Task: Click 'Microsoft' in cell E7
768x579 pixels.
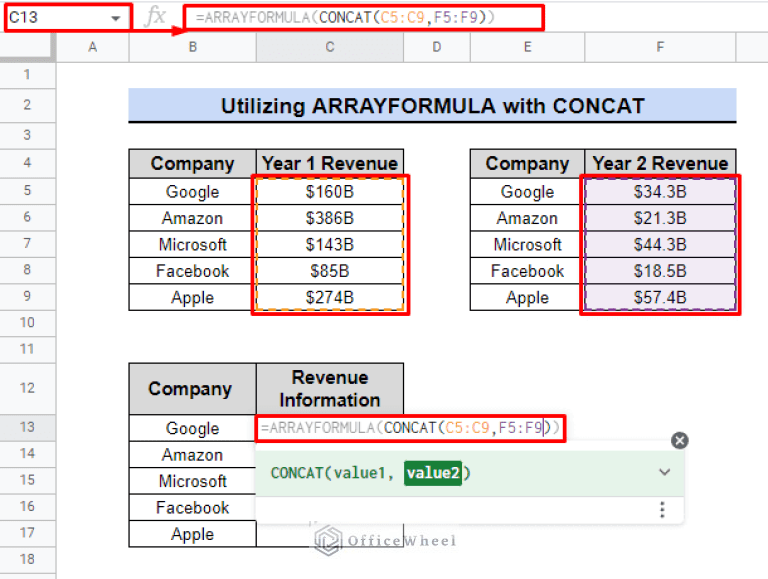Action: pyautogui.click(x=527, y=244)
